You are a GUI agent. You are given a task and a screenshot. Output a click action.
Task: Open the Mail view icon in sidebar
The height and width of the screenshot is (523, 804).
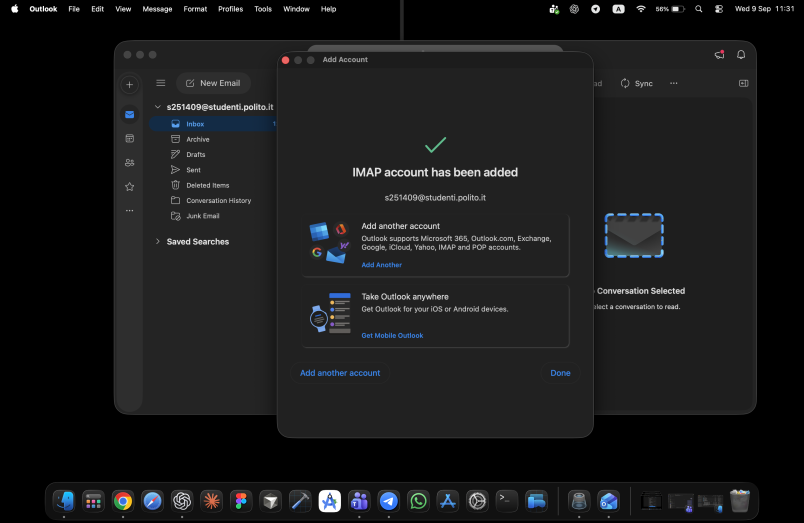(x=130, y=114)
